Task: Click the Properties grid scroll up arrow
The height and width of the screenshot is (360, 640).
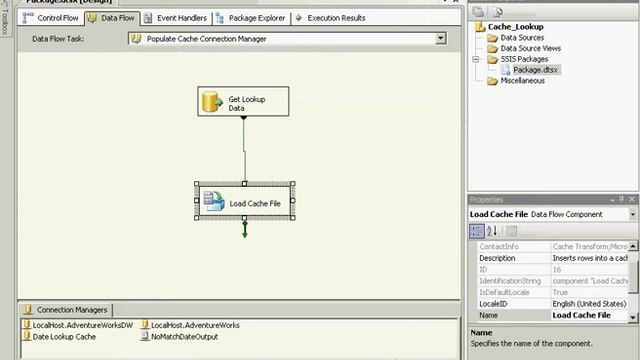Action: 633,246
